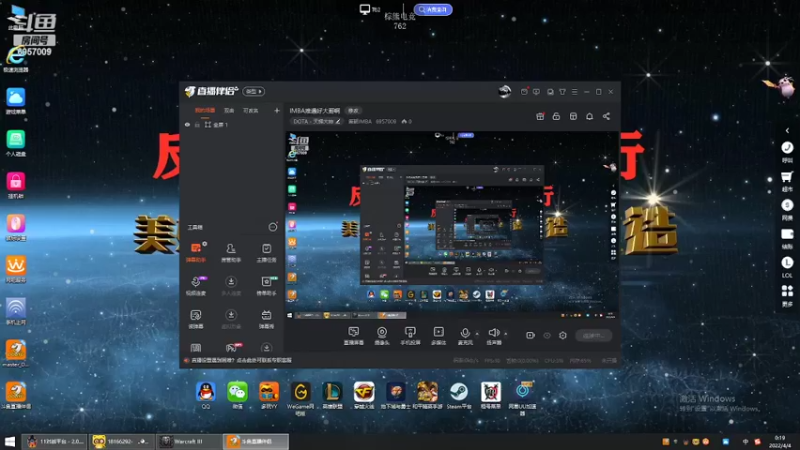This screenshot has width=800, height=450.
Task: Select the active orange scene tab
Action: (205, 110)
